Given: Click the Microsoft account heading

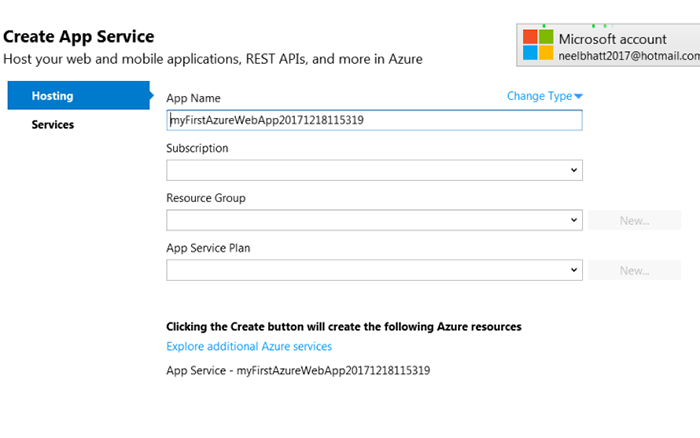Looking at the screenshot, I should (x=612, y=39).
